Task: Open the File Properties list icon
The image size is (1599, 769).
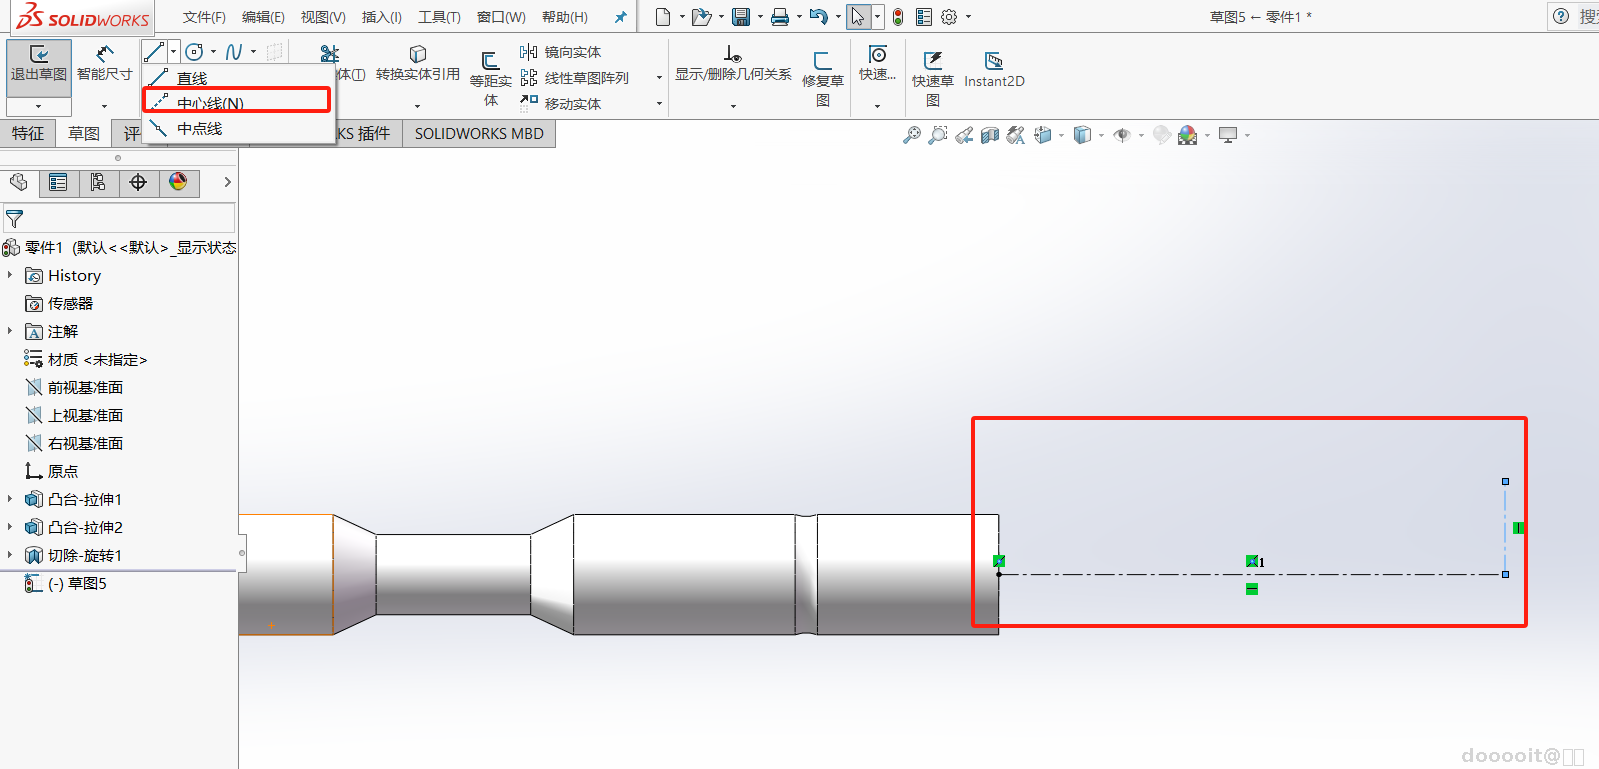Action: click(x=924, y=17)
